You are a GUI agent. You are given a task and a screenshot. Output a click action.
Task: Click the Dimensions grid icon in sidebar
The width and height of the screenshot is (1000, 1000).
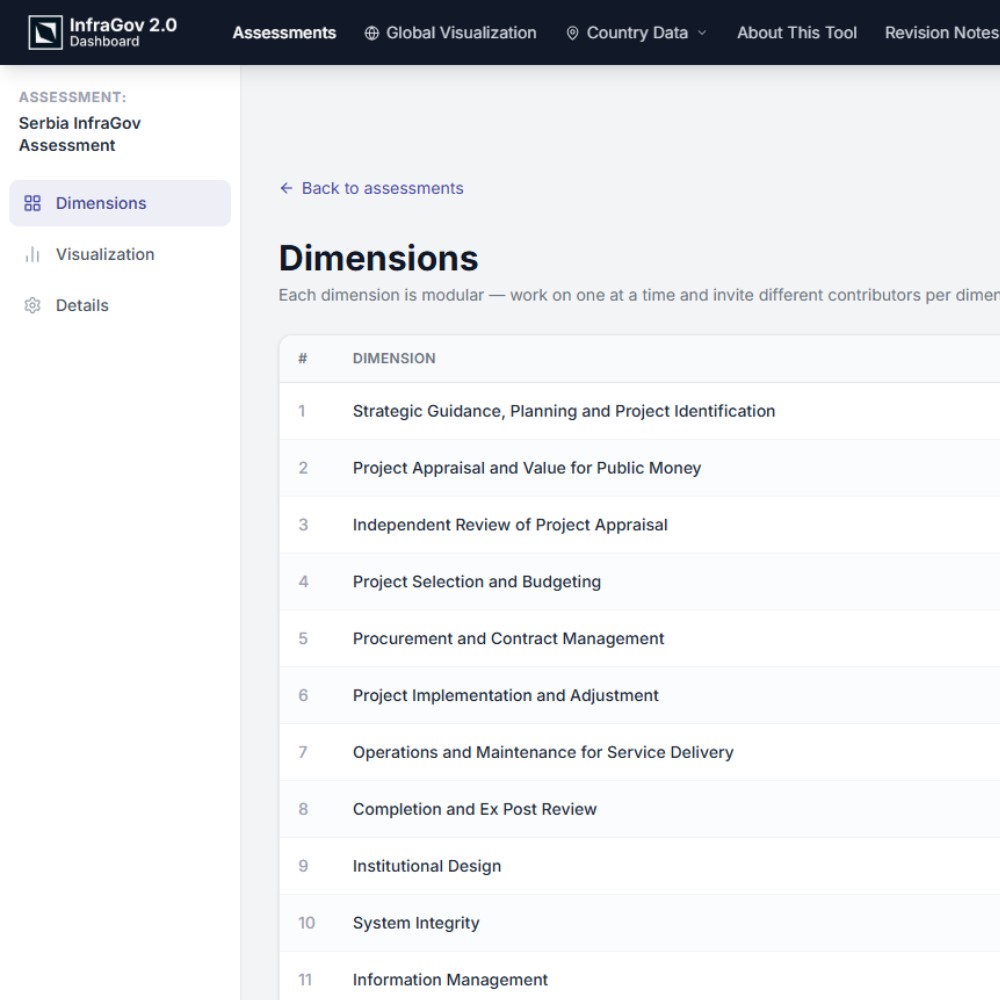[x=33, y=203]
